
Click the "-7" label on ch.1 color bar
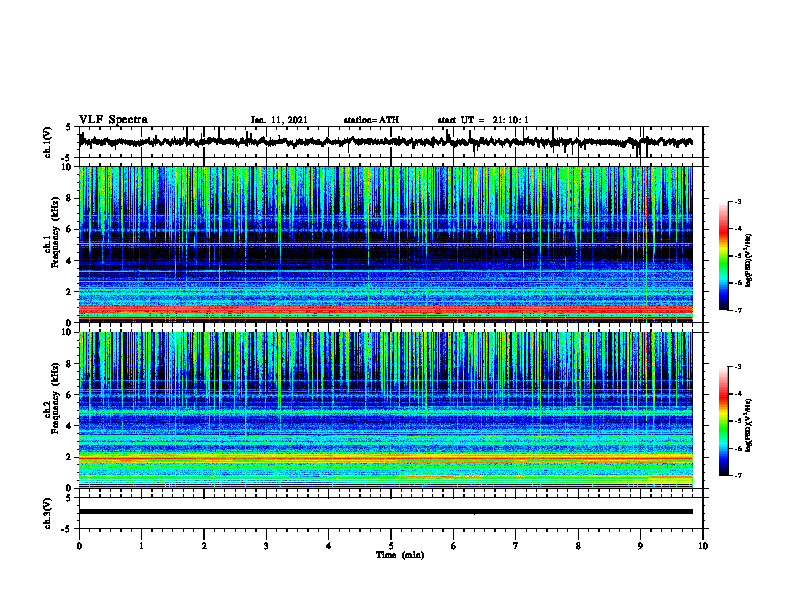pos(737,310)
